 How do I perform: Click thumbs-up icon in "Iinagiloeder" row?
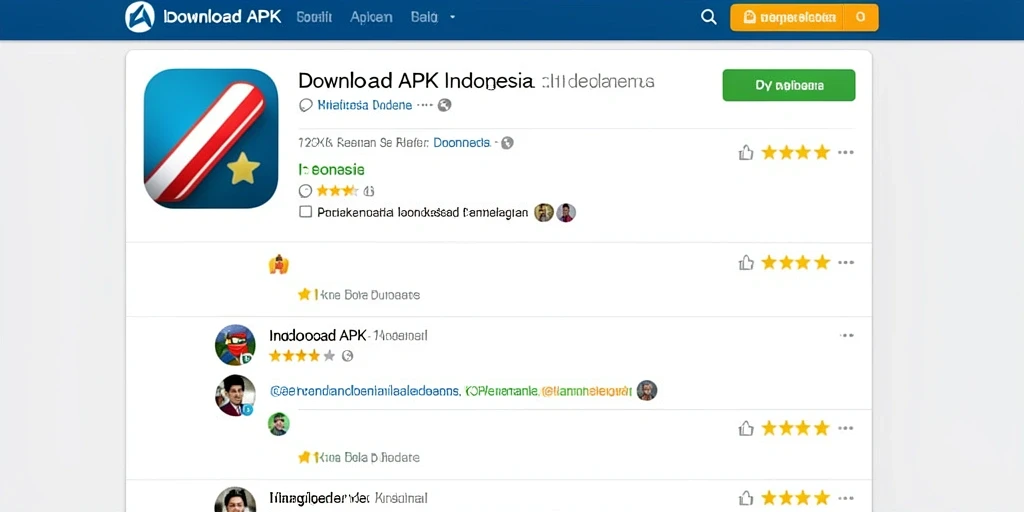(746, 498)
